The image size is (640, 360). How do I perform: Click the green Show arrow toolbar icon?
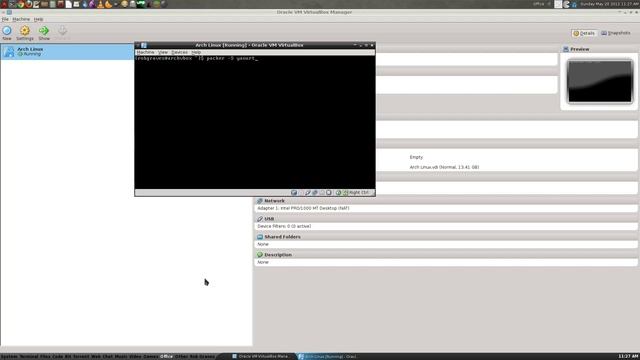click(44, 31)
